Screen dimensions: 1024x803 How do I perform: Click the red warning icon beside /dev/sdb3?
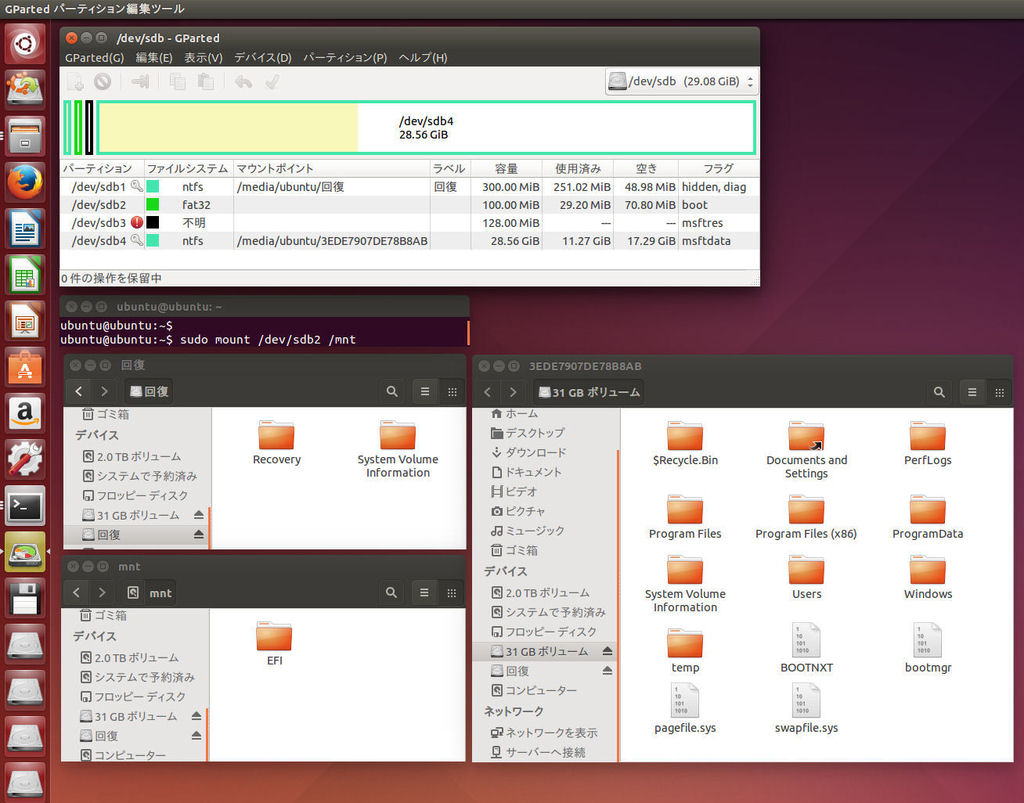click(x=136, y=223)
